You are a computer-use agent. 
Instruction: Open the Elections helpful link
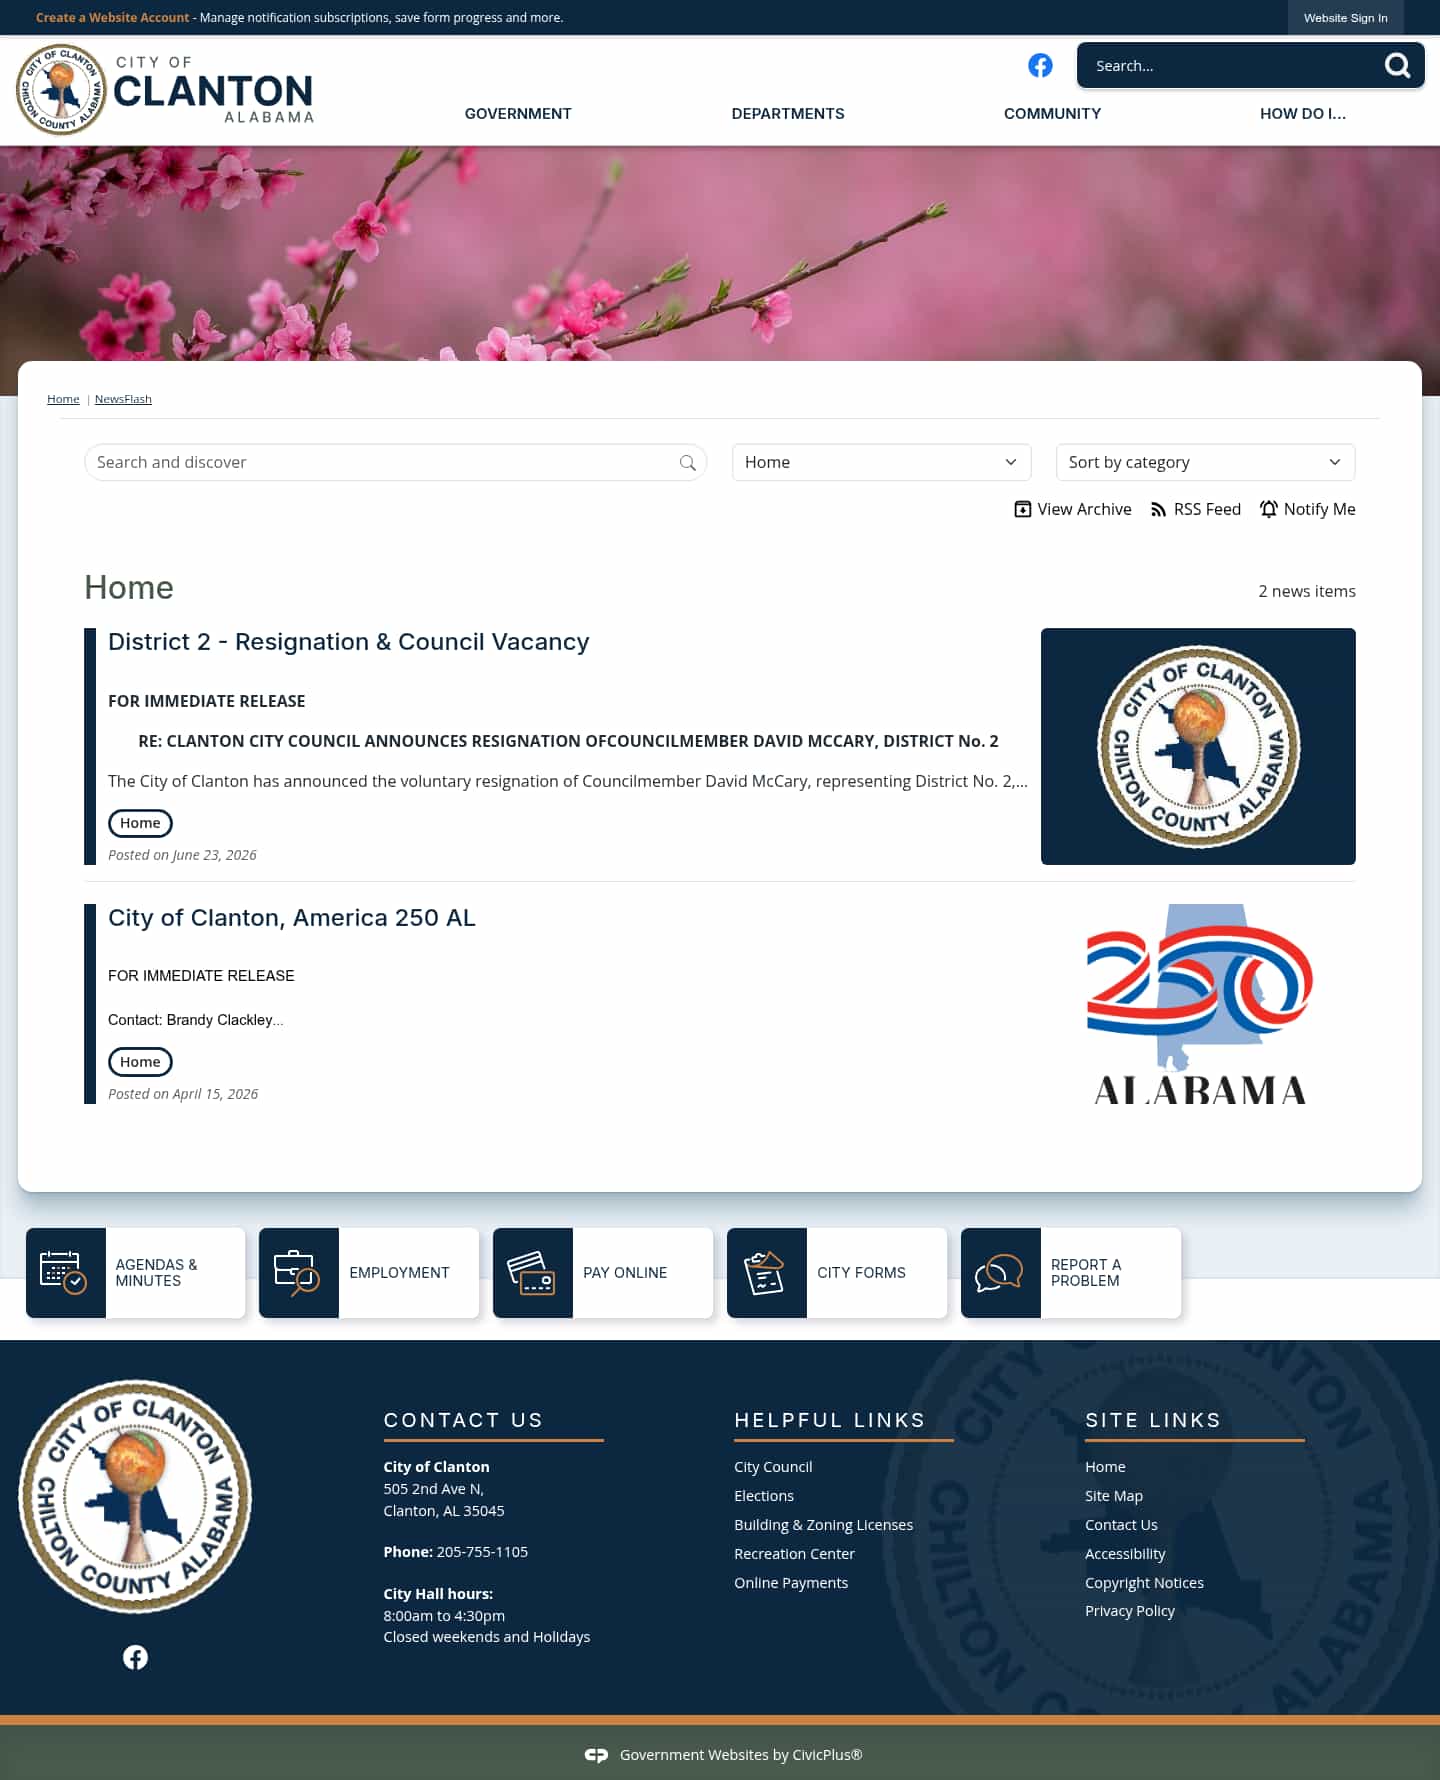point(764,1496)
